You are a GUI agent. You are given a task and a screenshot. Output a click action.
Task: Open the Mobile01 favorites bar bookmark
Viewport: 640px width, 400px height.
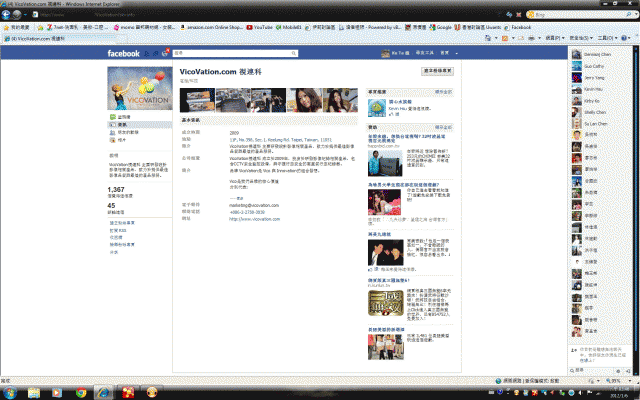pos(289,27)
